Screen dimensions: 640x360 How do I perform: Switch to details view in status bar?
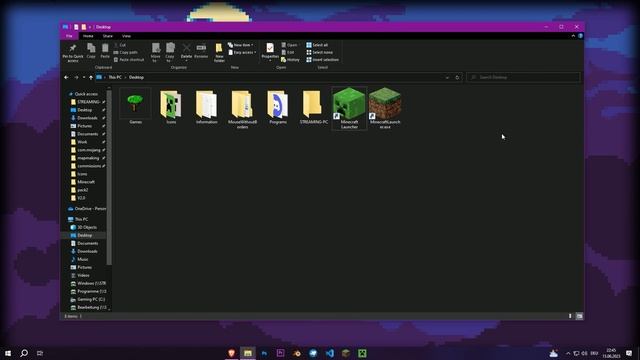570,316
